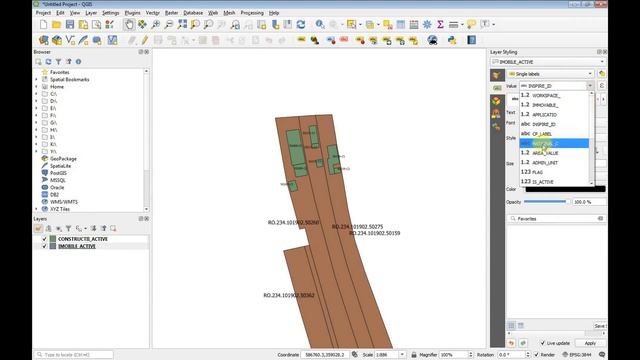Open the Style Manager button in Layers panel
The image size is (640, 360).
(38, 229)
